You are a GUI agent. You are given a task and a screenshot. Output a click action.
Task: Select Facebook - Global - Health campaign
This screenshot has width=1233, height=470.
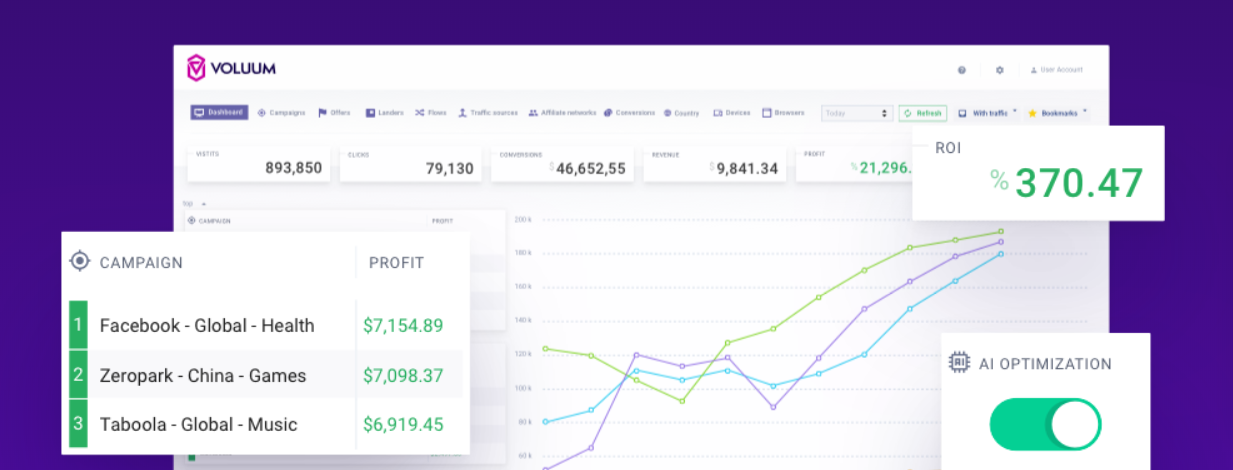207,325
